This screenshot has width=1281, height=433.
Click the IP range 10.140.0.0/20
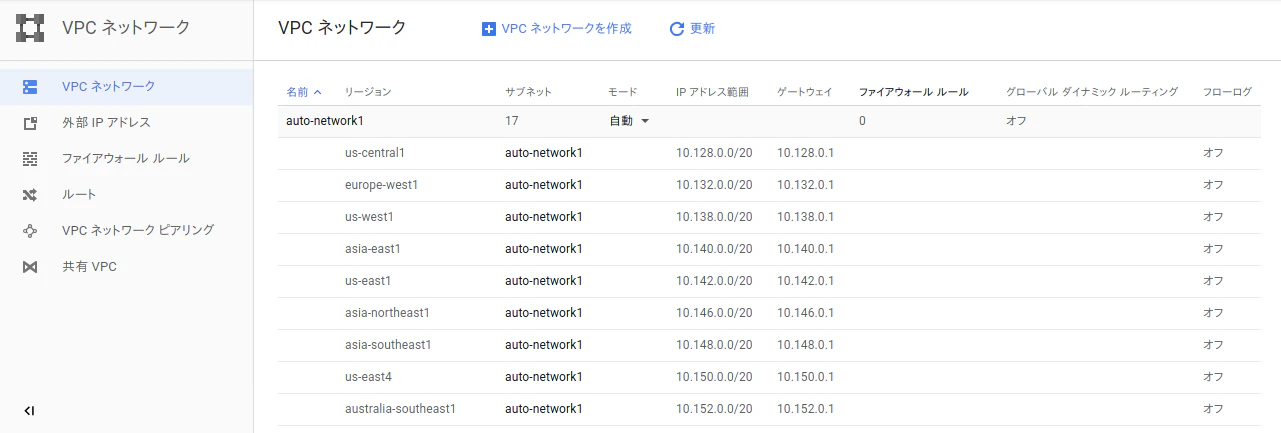pos(714,249)
